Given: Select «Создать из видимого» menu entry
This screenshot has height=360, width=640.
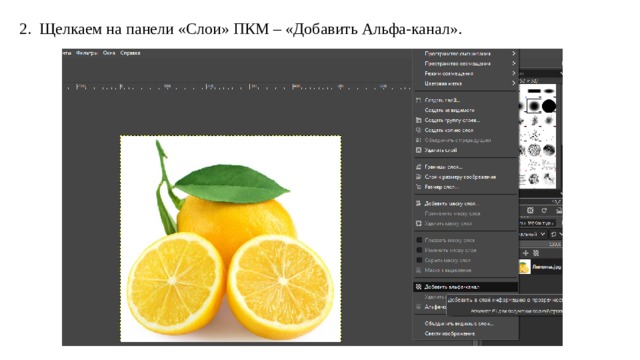Looking at the screenshot, I should (465, 110).
